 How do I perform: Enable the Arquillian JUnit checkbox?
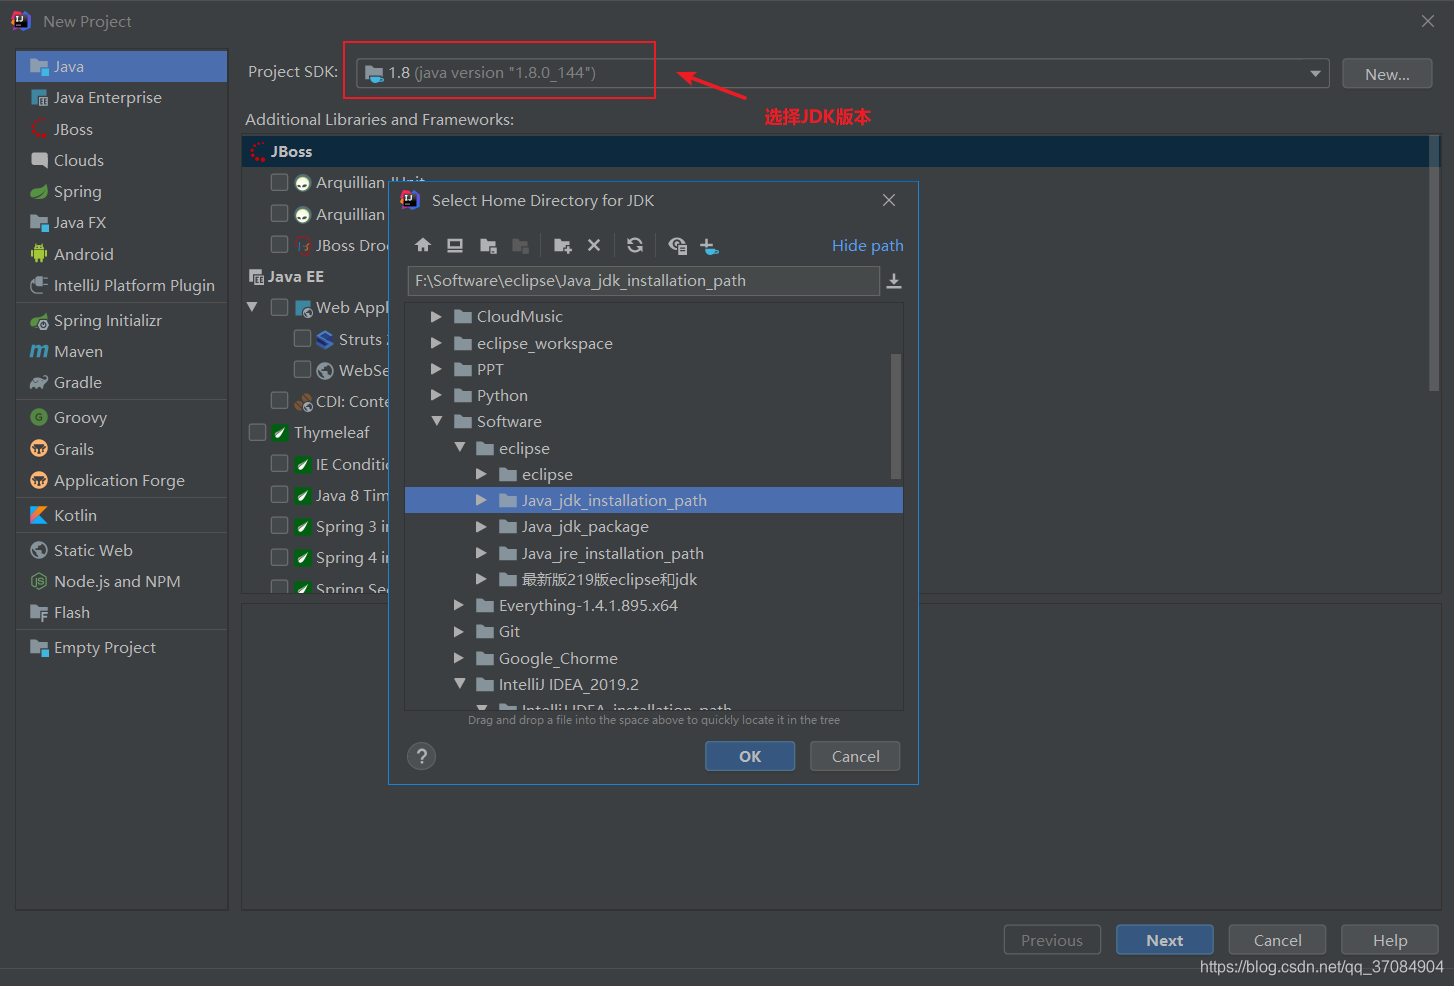(x=279, y=182)
